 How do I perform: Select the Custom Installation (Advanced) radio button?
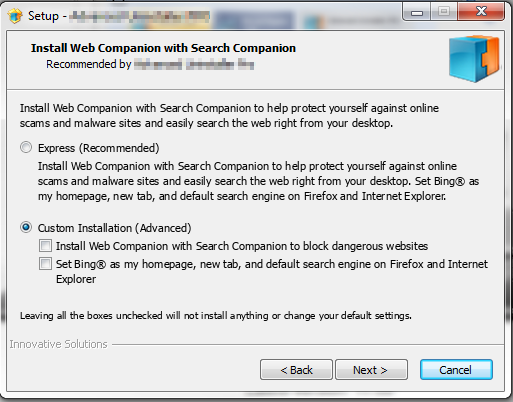tap(26, 227)
